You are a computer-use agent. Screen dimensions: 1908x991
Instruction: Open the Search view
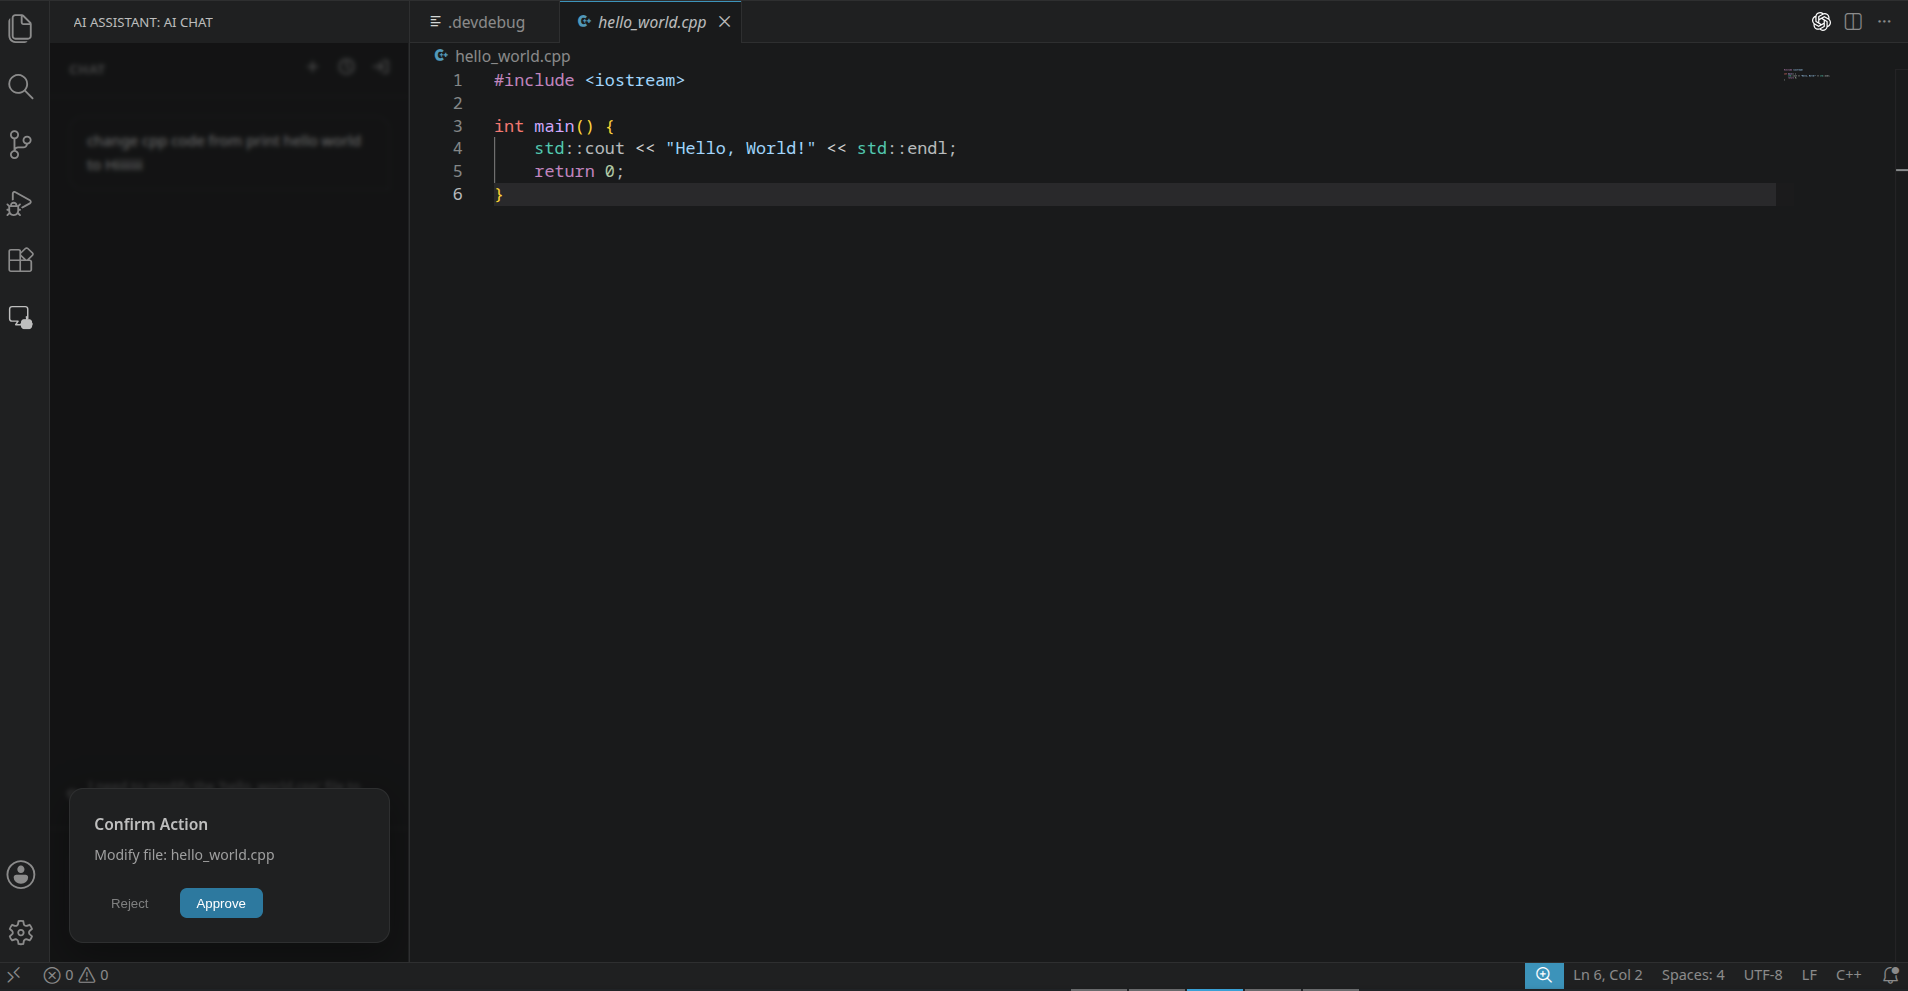[x=21, y=87]
